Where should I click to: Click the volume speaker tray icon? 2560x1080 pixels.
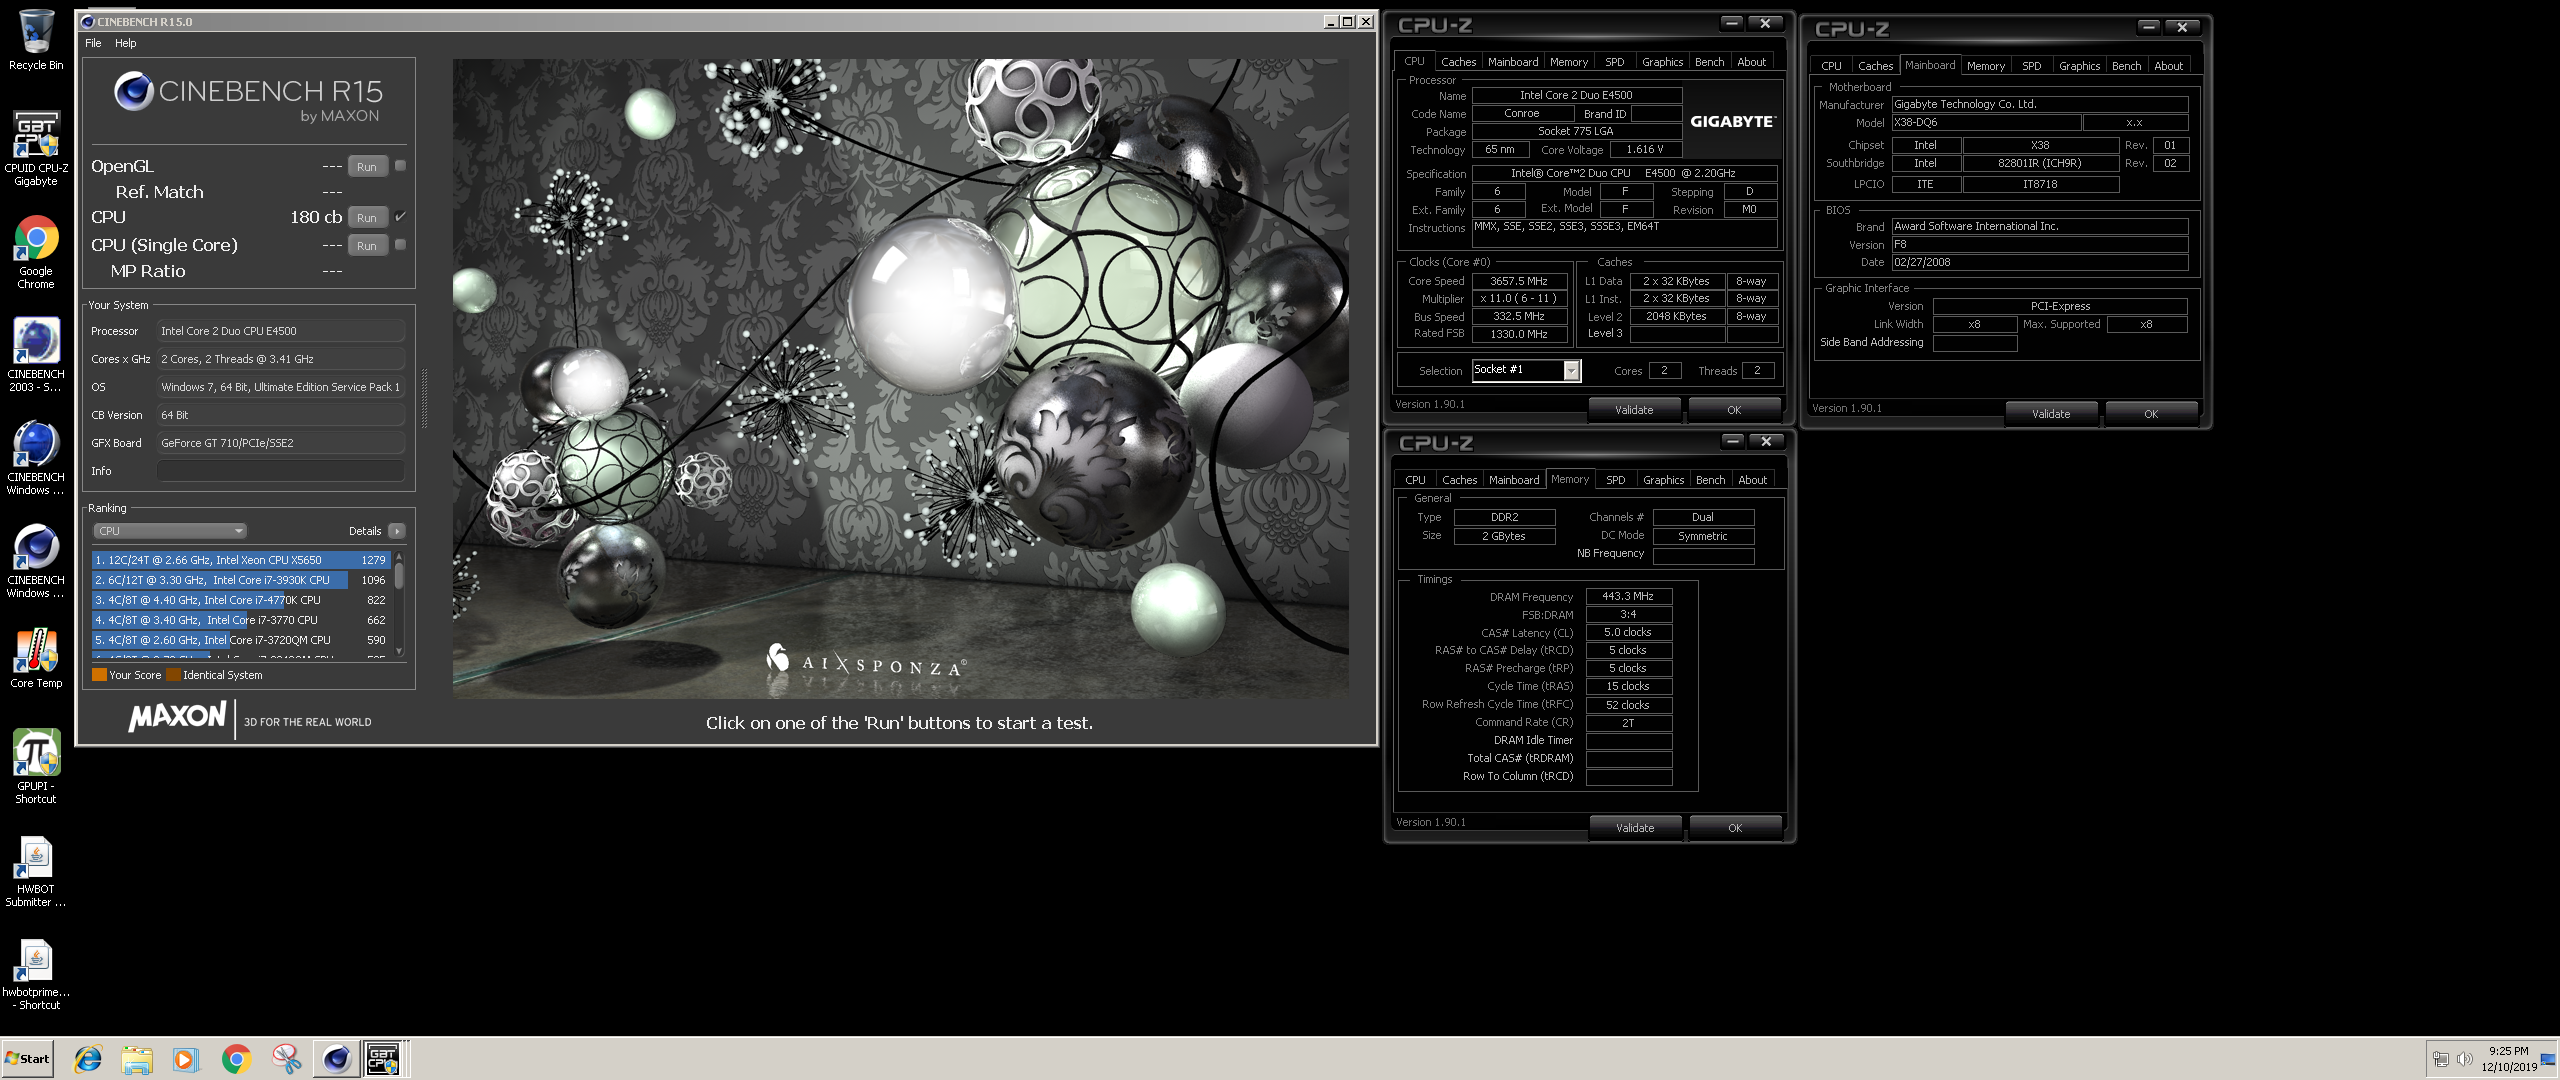coord(2464,1059)
